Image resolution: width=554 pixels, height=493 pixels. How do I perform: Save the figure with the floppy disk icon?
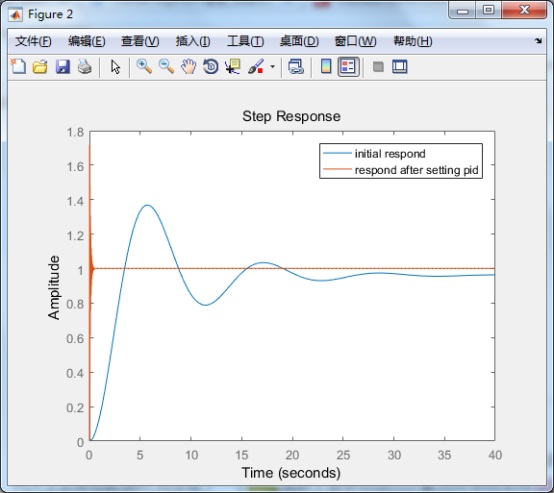point(63,66)
